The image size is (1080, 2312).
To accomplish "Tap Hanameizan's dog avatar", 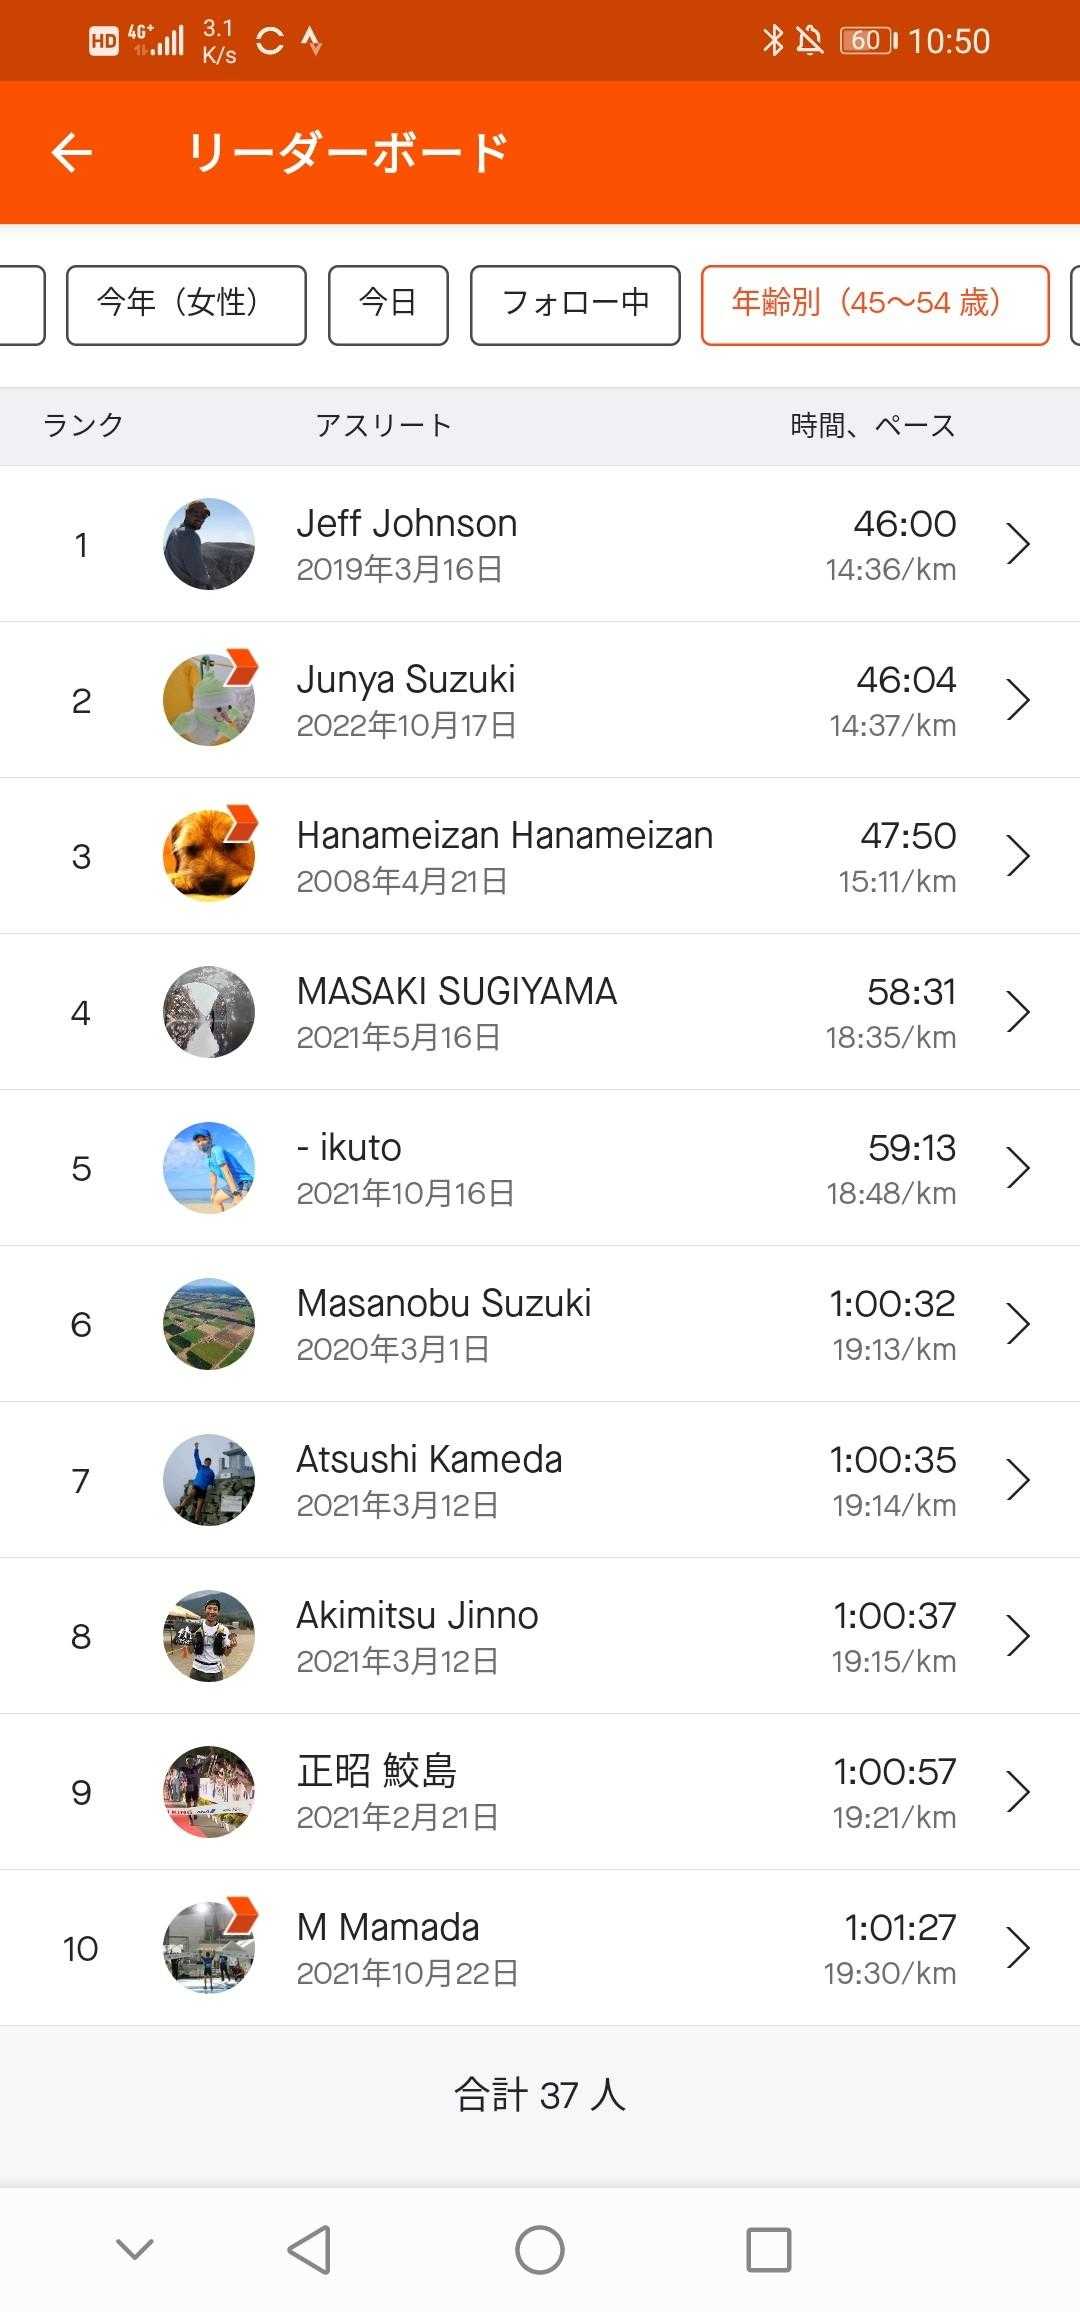I will point(208,856).
